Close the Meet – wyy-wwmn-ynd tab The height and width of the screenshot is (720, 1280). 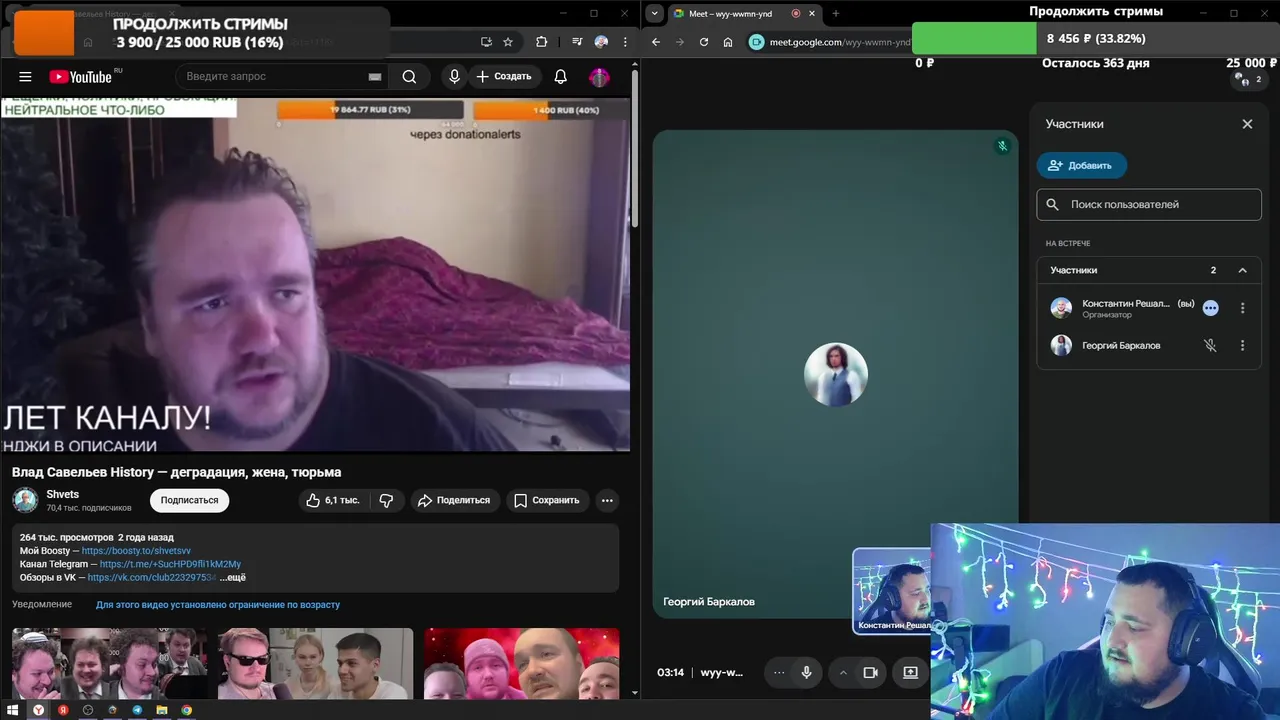tap(814, 13)
